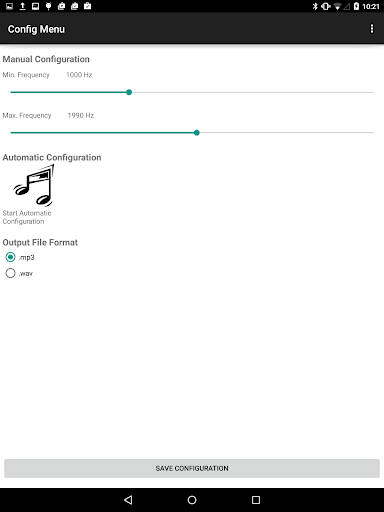Tap the image notification icon in status bar
Screen dimensions: 384x512
tap(9, 6)
